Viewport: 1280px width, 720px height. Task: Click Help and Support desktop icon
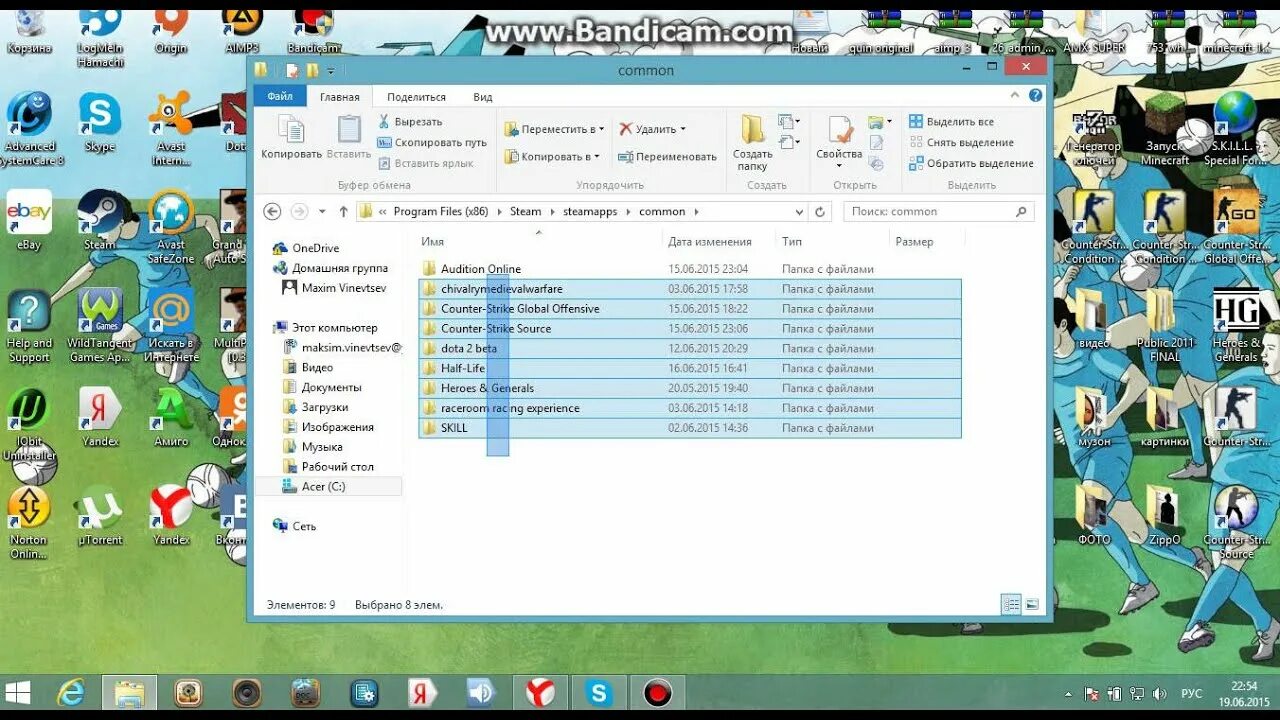pyautogui.click(x=29, y=327)
